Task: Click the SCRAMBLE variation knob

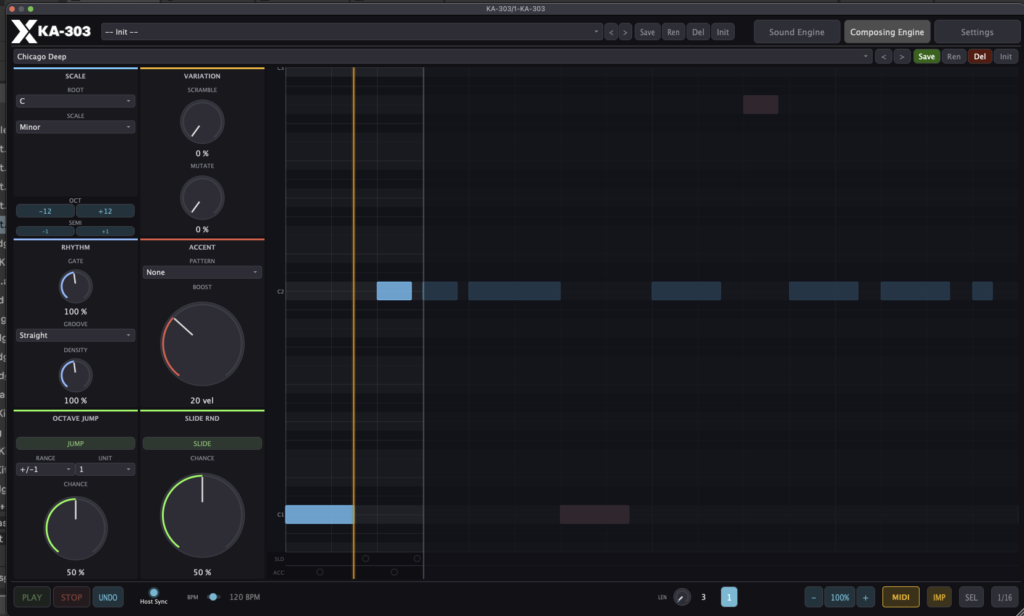Action: tap(202, 122)
